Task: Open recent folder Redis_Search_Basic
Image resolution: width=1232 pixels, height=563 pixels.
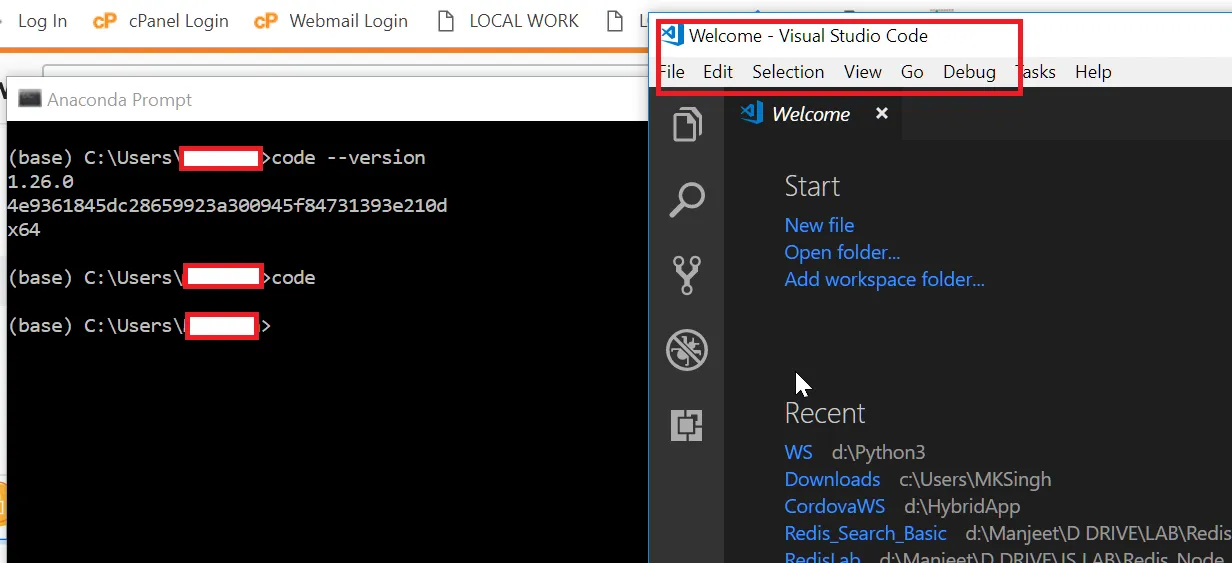Action: pos(865,533)
